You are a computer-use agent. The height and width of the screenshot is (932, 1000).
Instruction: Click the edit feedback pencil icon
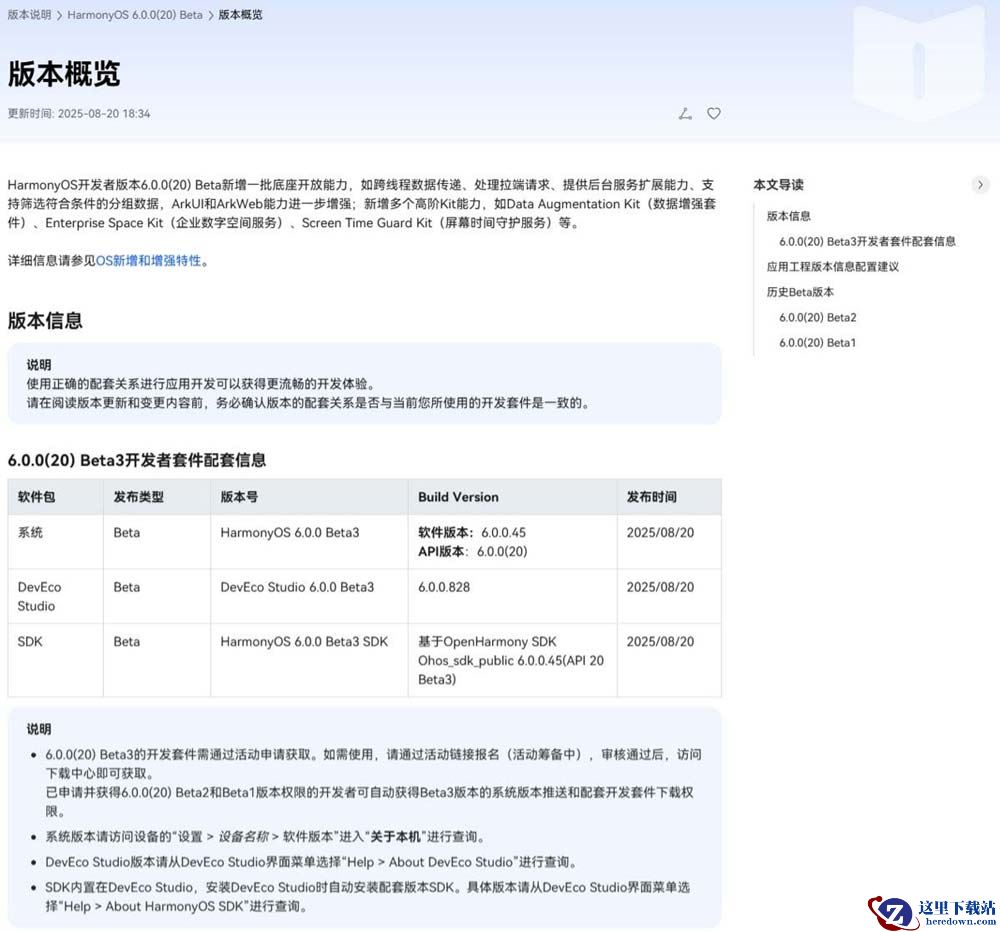point(685,114)
